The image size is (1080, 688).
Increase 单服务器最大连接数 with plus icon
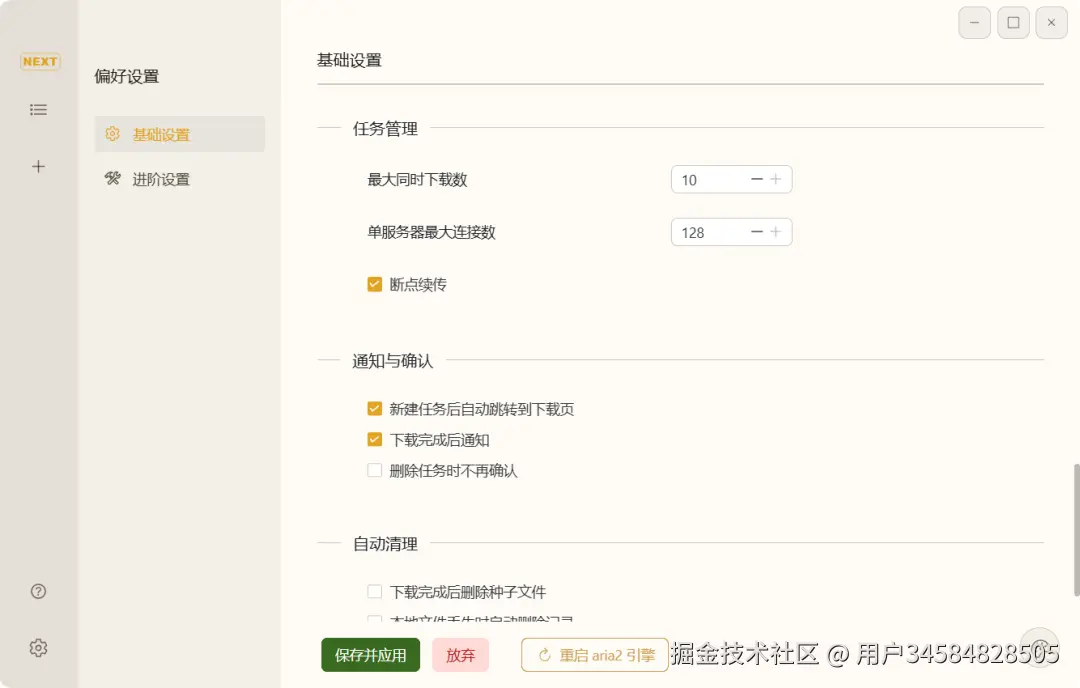pyautogui.click(x=775, y=232)
